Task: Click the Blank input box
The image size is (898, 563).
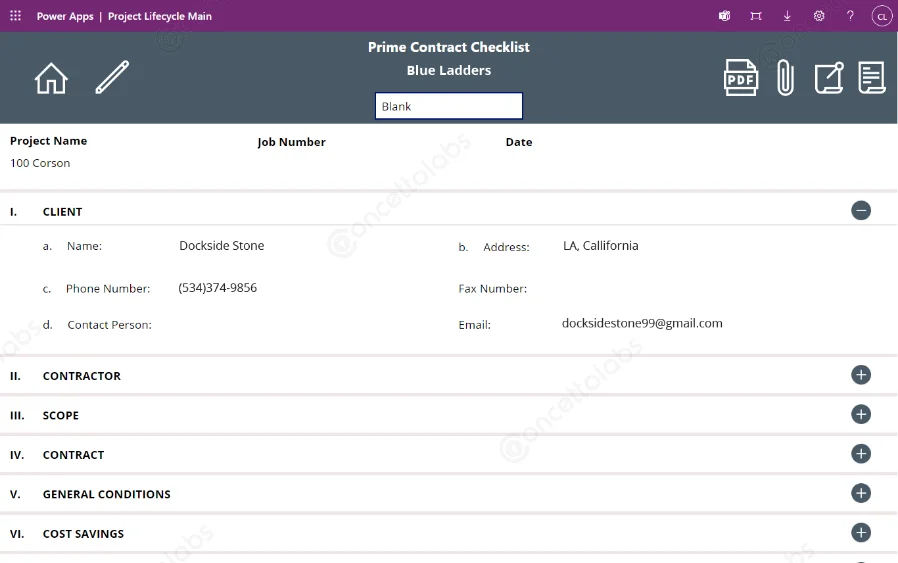Action: click(449, 106)
